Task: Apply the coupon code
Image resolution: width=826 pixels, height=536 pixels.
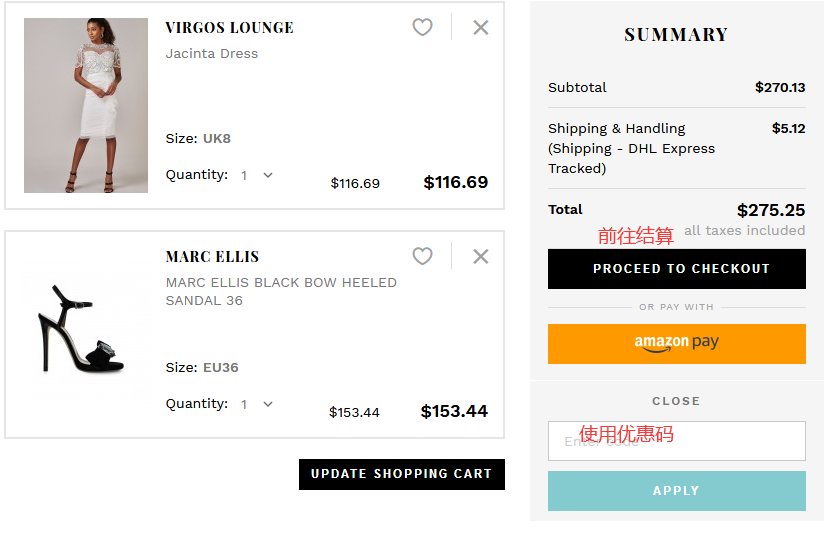Action: (x=677, y=491)
